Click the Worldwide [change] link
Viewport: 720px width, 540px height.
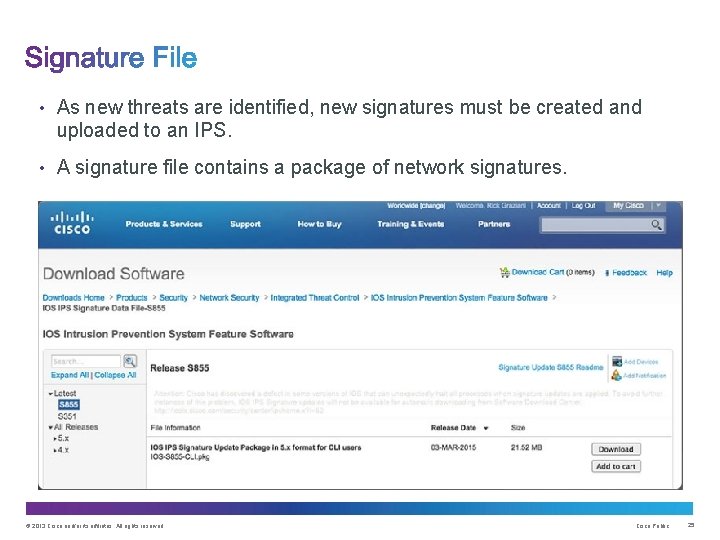[x=416, y=206]
